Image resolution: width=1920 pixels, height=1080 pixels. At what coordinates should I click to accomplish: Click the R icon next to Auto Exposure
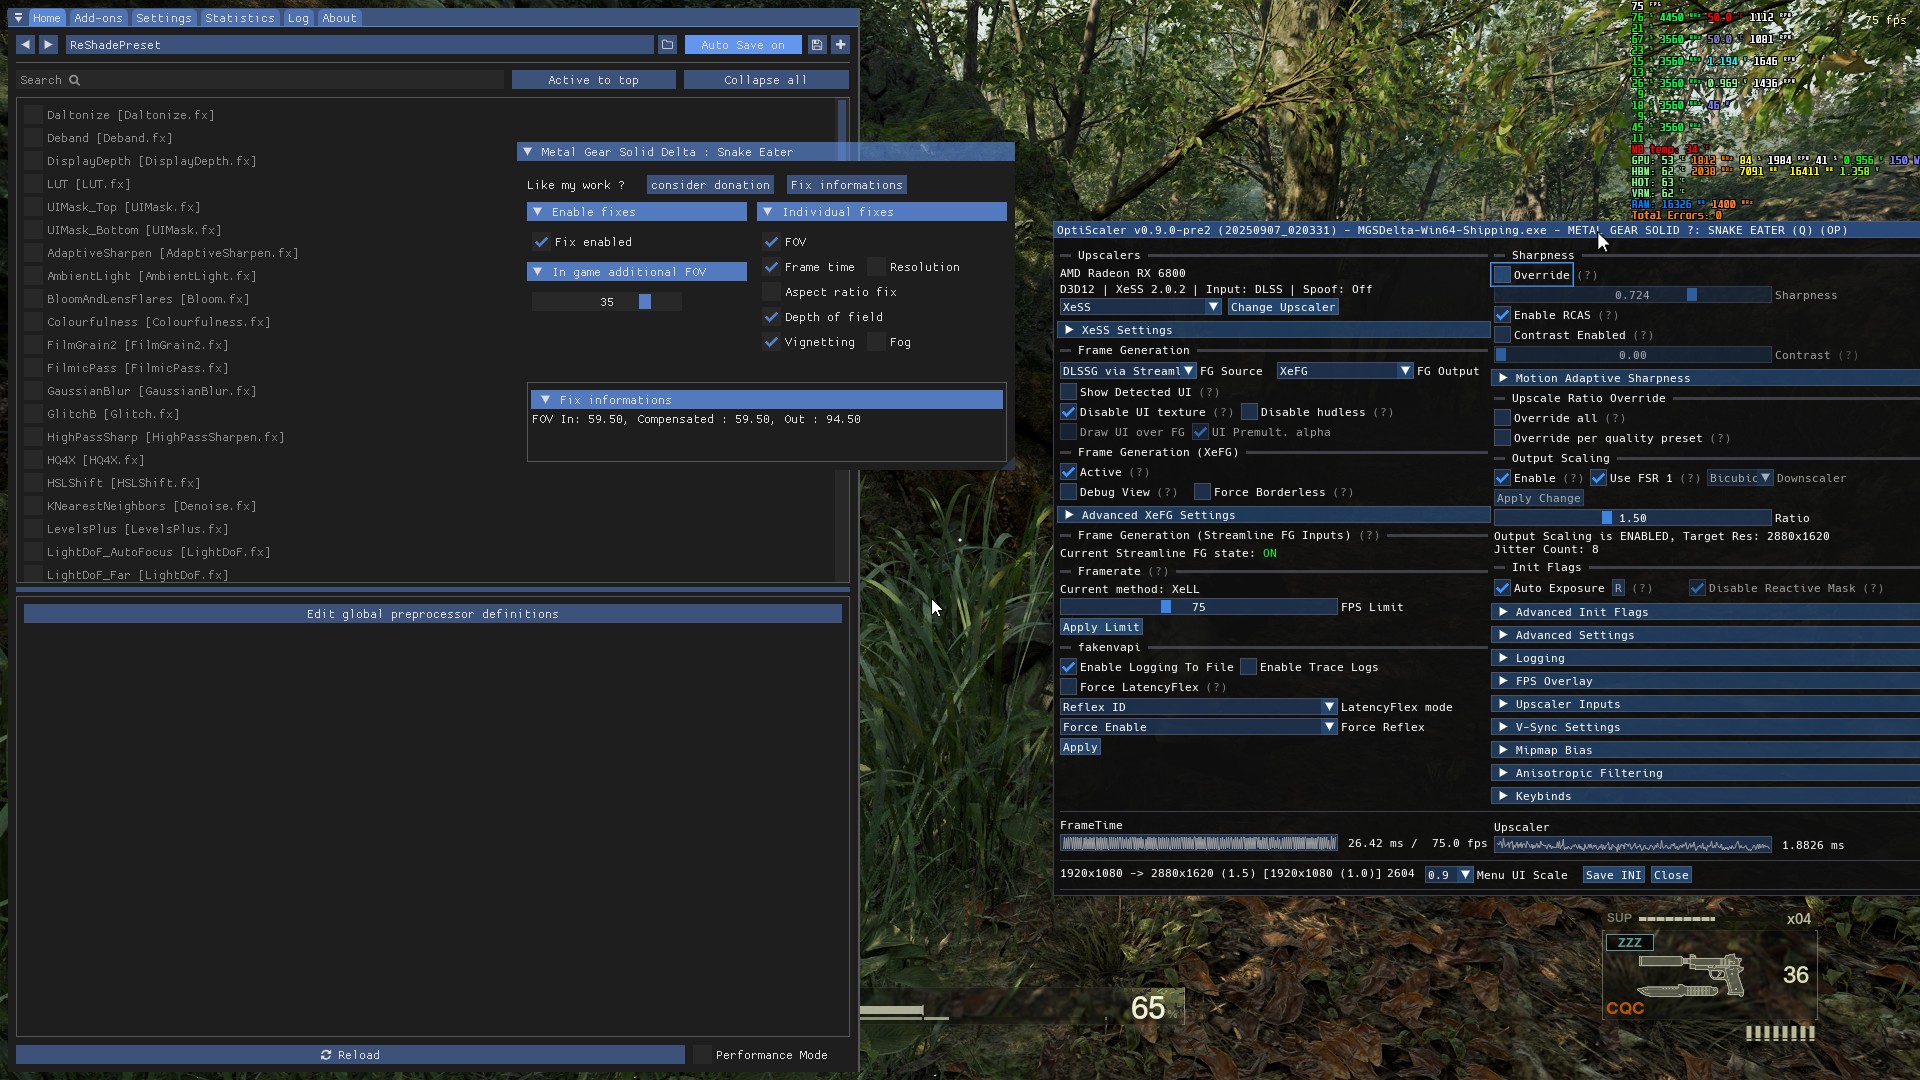coord(1618,588)
